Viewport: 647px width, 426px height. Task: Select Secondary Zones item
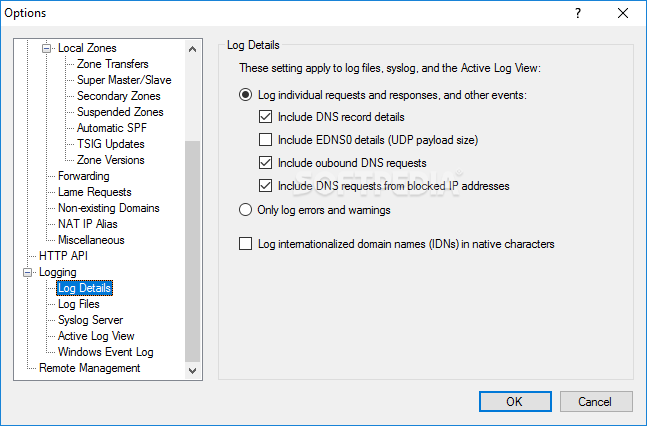[119, 96]
